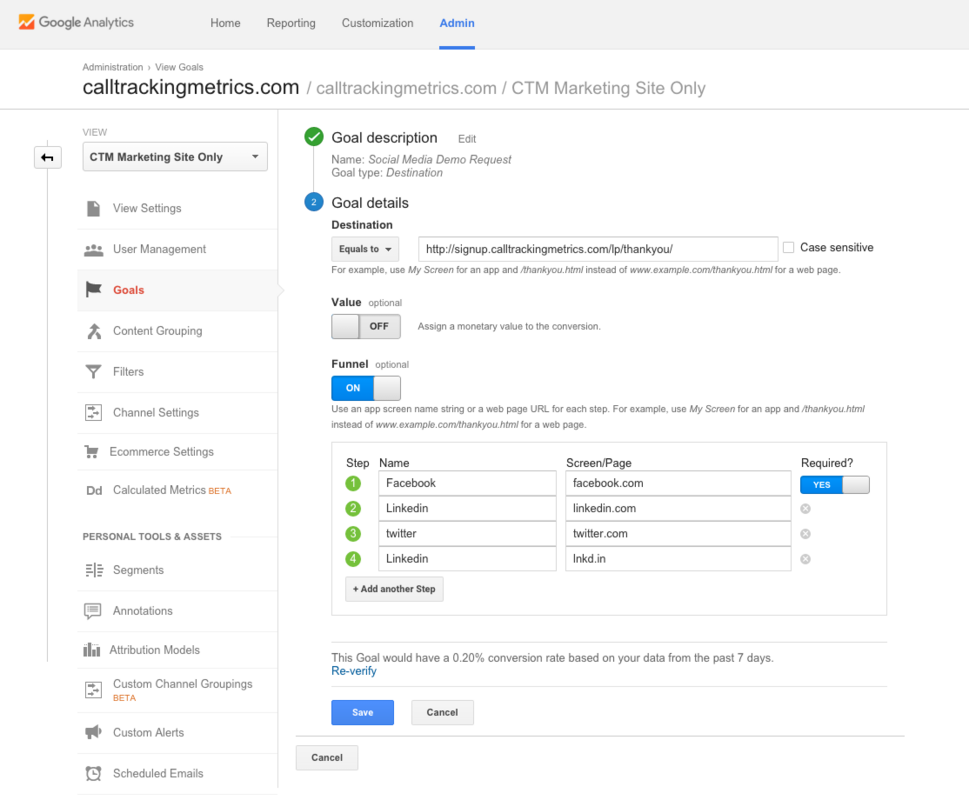Select Custom Alerts from the sidebar
The image size is (969, 800).
(143, 733)
